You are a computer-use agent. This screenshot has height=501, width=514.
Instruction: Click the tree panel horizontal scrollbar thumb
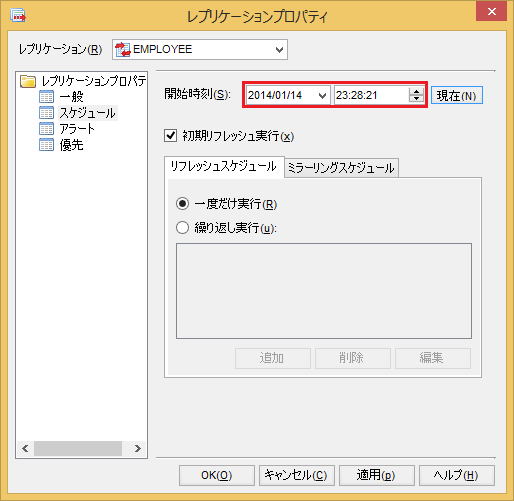pos(78,448)
